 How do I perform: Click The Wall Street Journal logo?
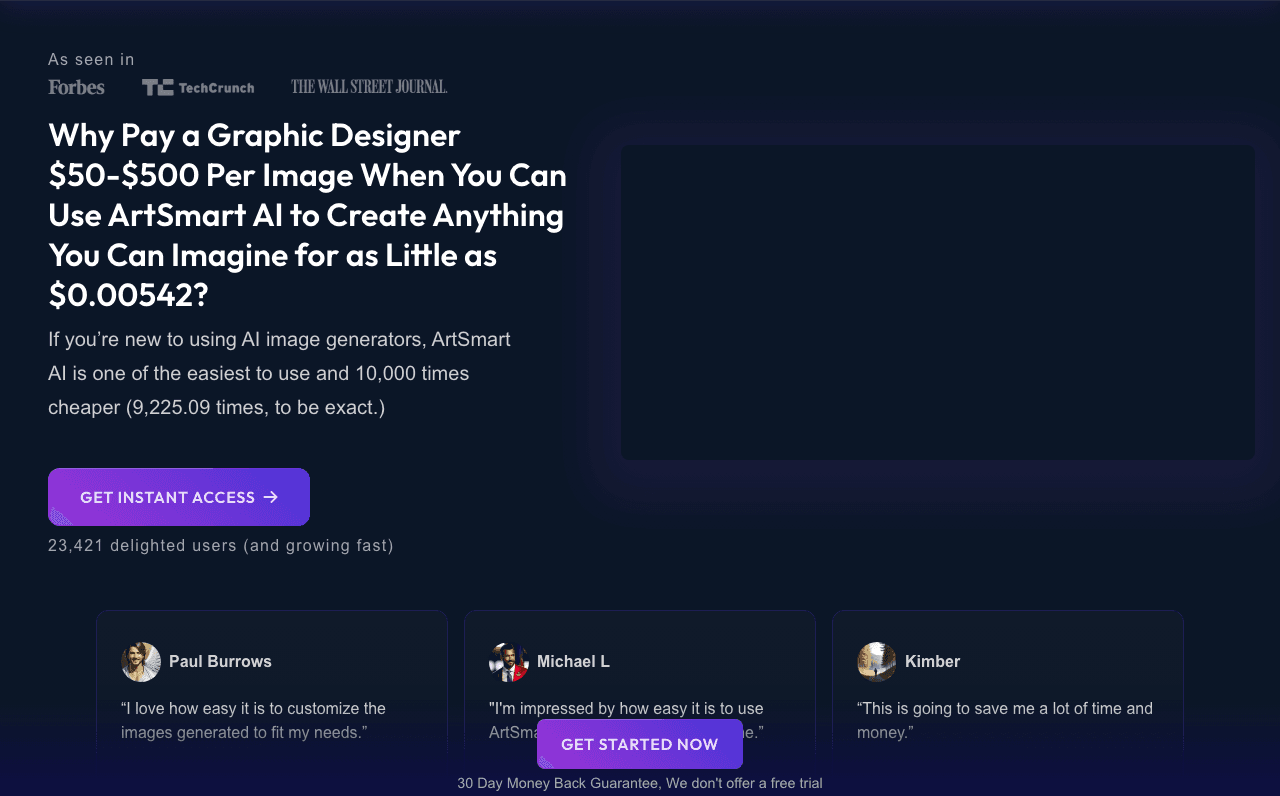point(369,87)
